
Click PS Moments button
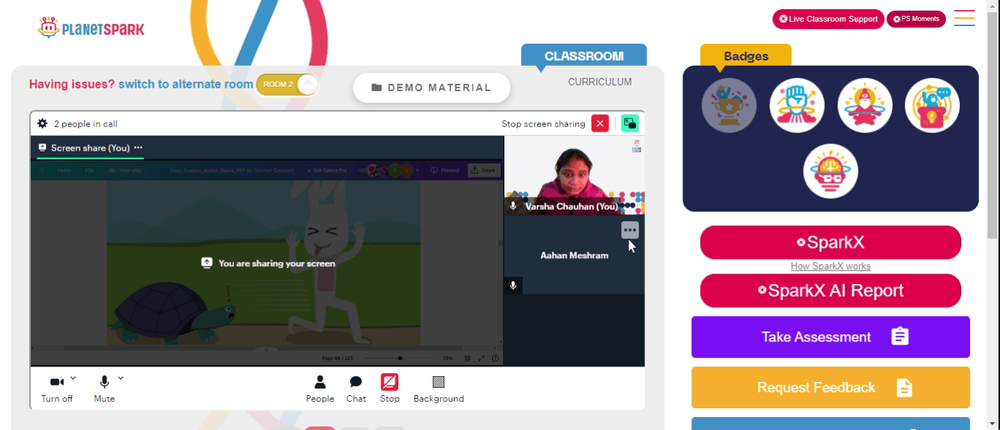[916, 19]
